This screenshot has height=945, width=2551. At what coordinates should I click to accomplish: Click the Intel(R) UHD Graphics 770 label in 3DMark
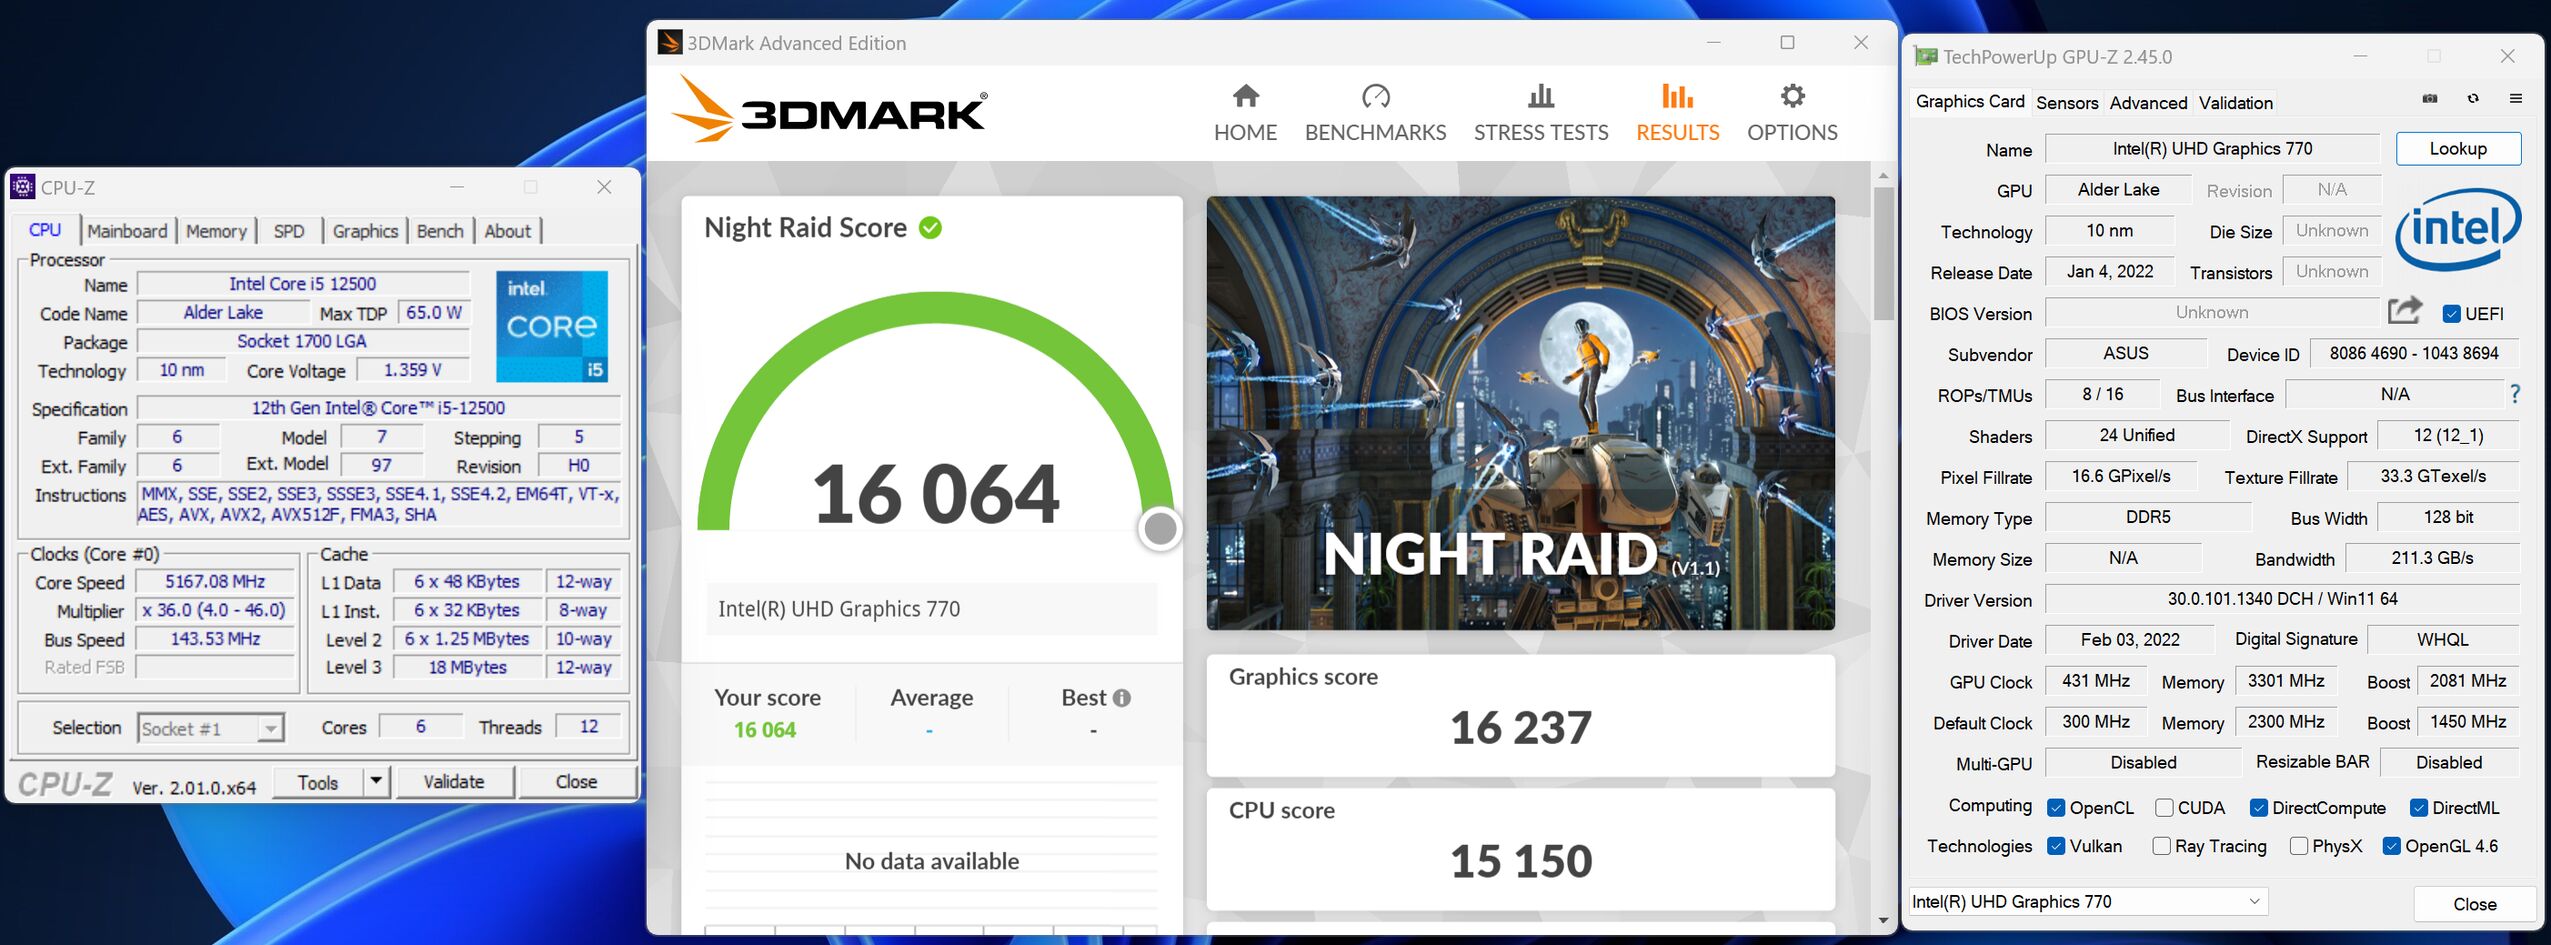pyautogui.click(x=838, y=609)
